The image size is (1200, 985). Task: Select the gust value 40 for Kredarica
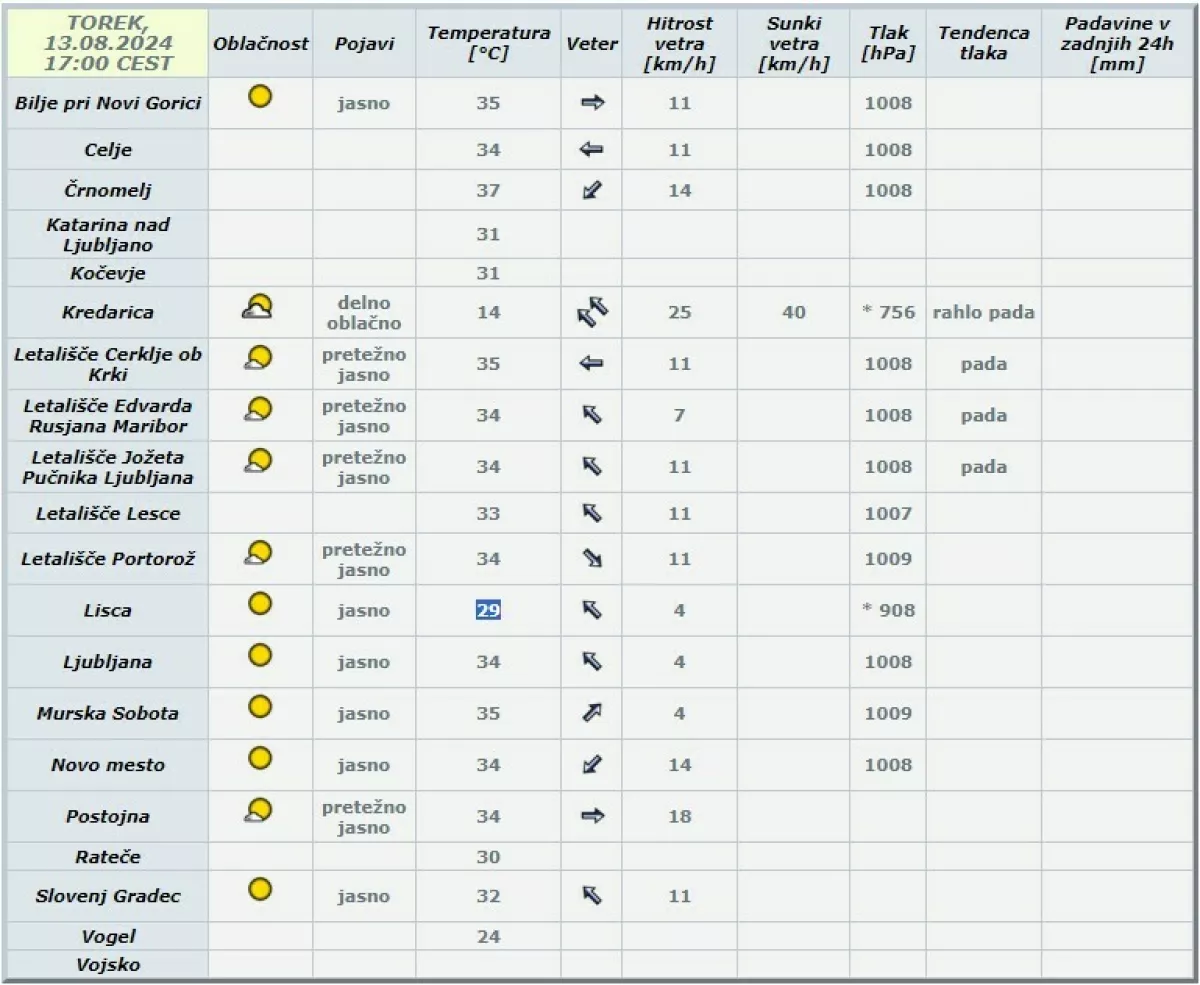pos(793,311)
